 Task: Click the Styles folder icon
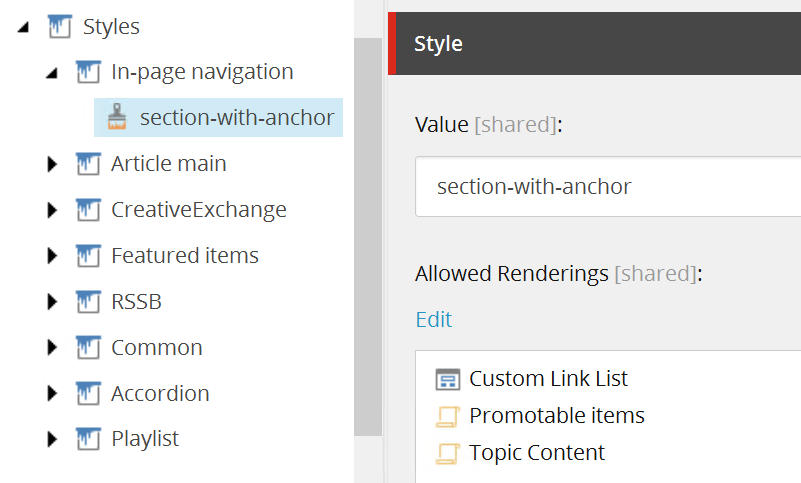click(61, 27)
